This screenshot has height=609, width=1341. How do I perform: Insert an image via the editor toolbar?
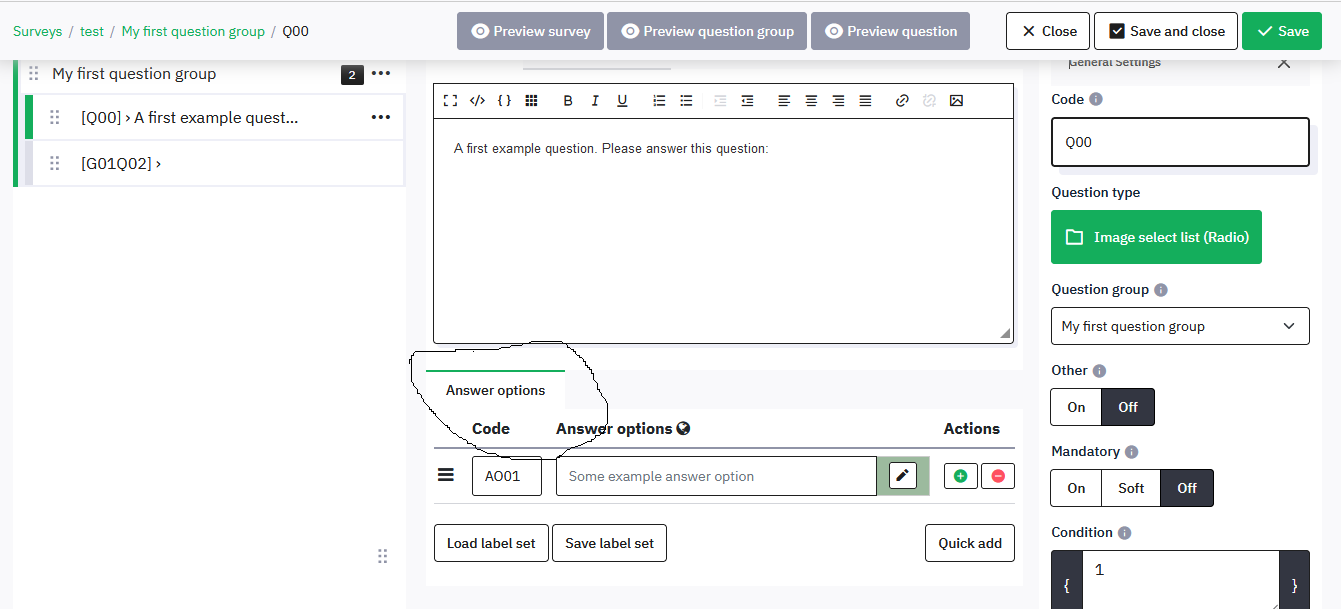pyautogui.click(x=957, y=101)
